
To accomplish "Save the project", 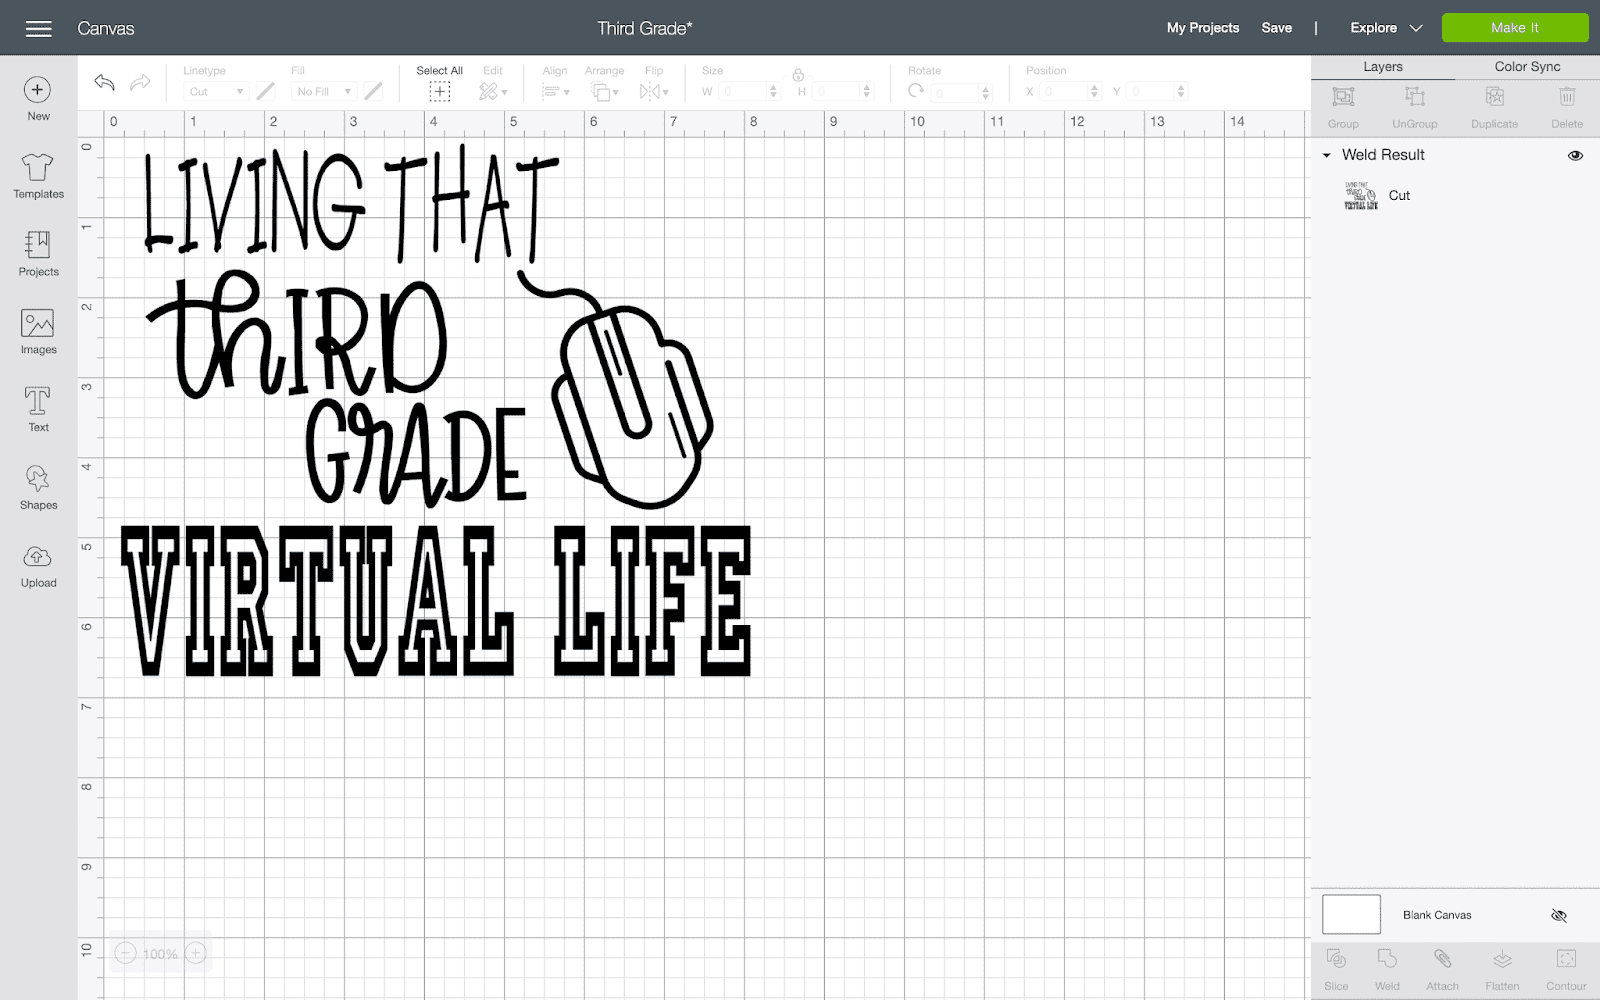I will [x=1276, y=28].
